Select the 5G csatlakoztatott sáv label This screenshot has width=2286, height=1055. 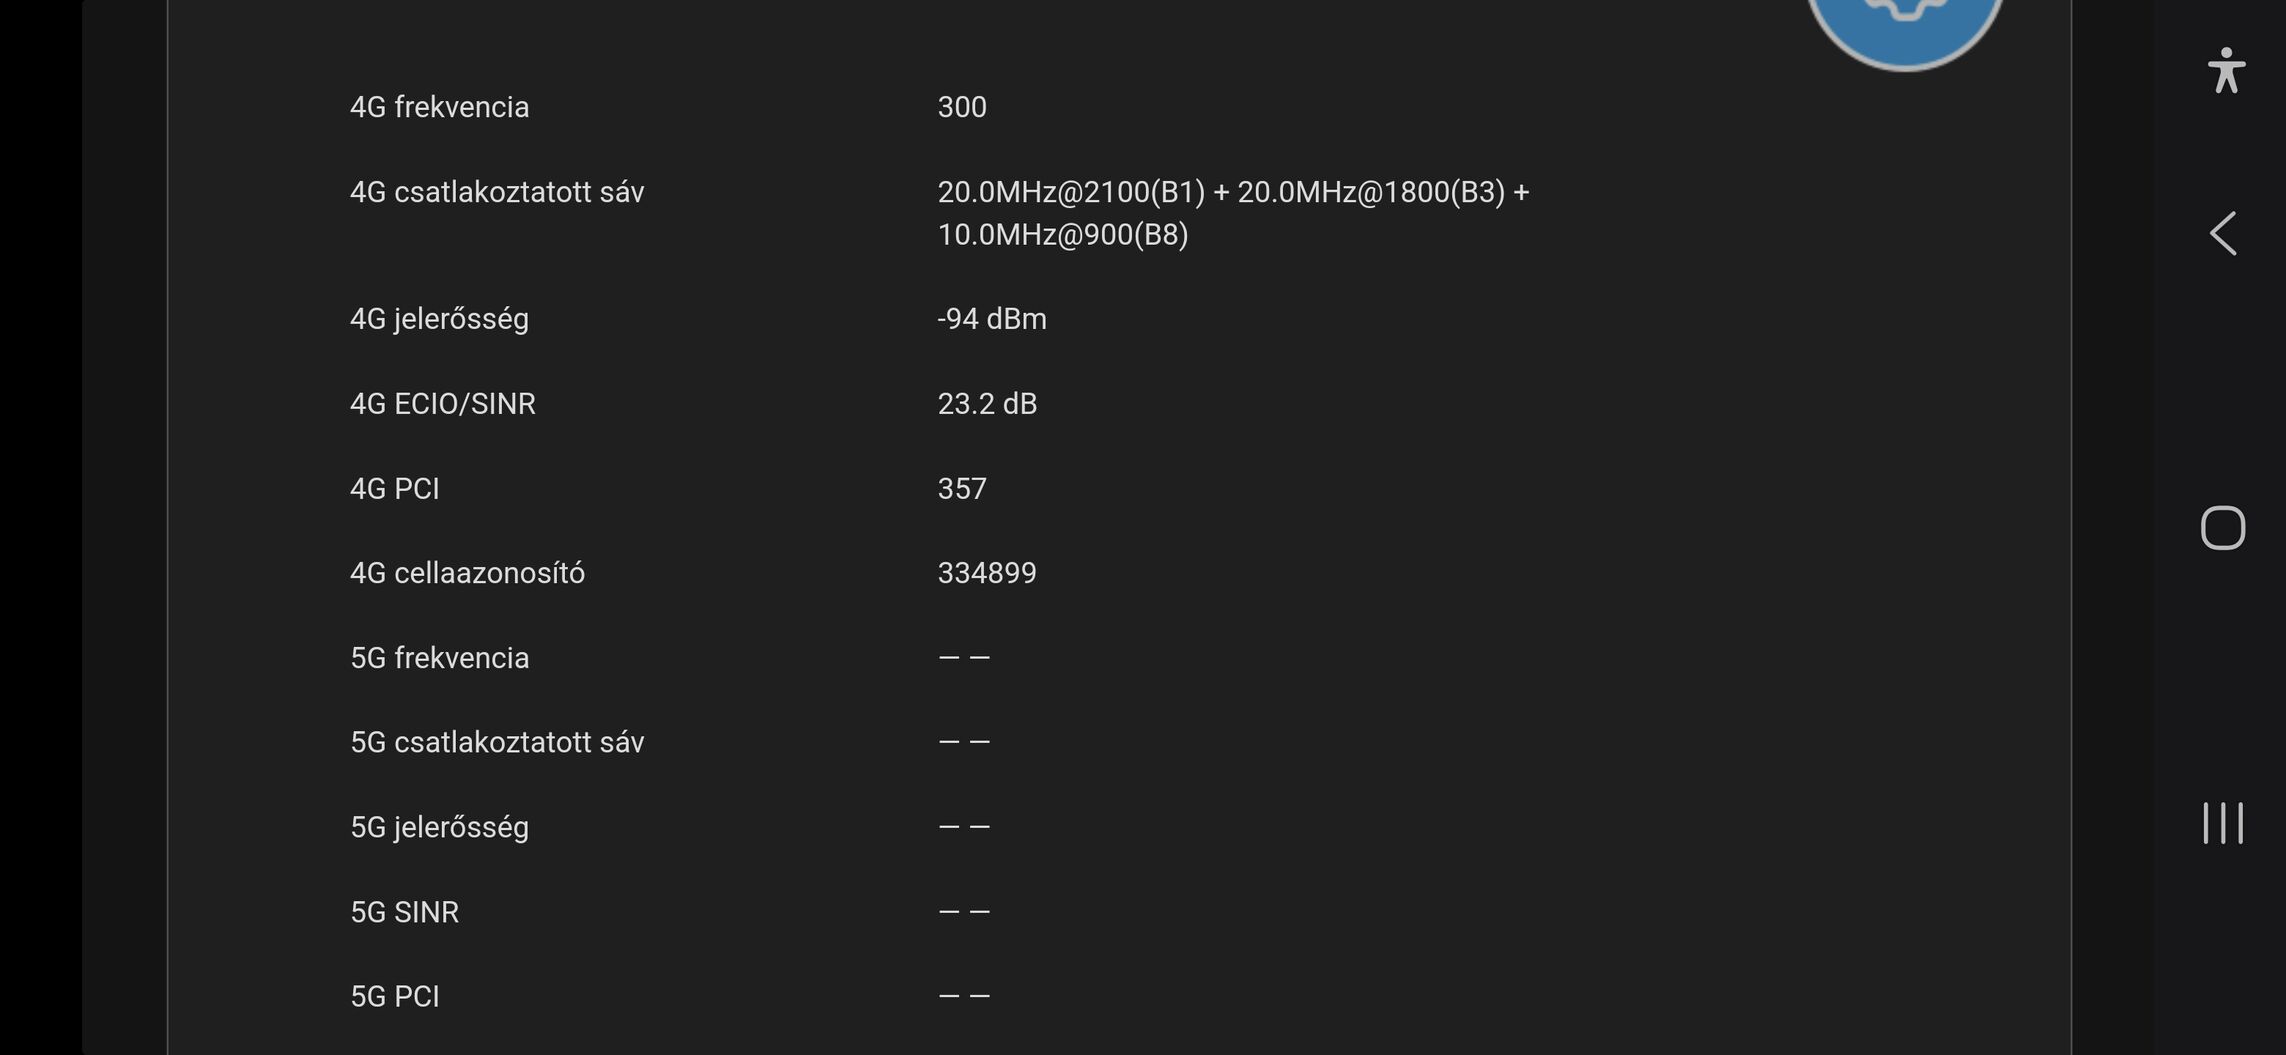(x=497, y=742)
